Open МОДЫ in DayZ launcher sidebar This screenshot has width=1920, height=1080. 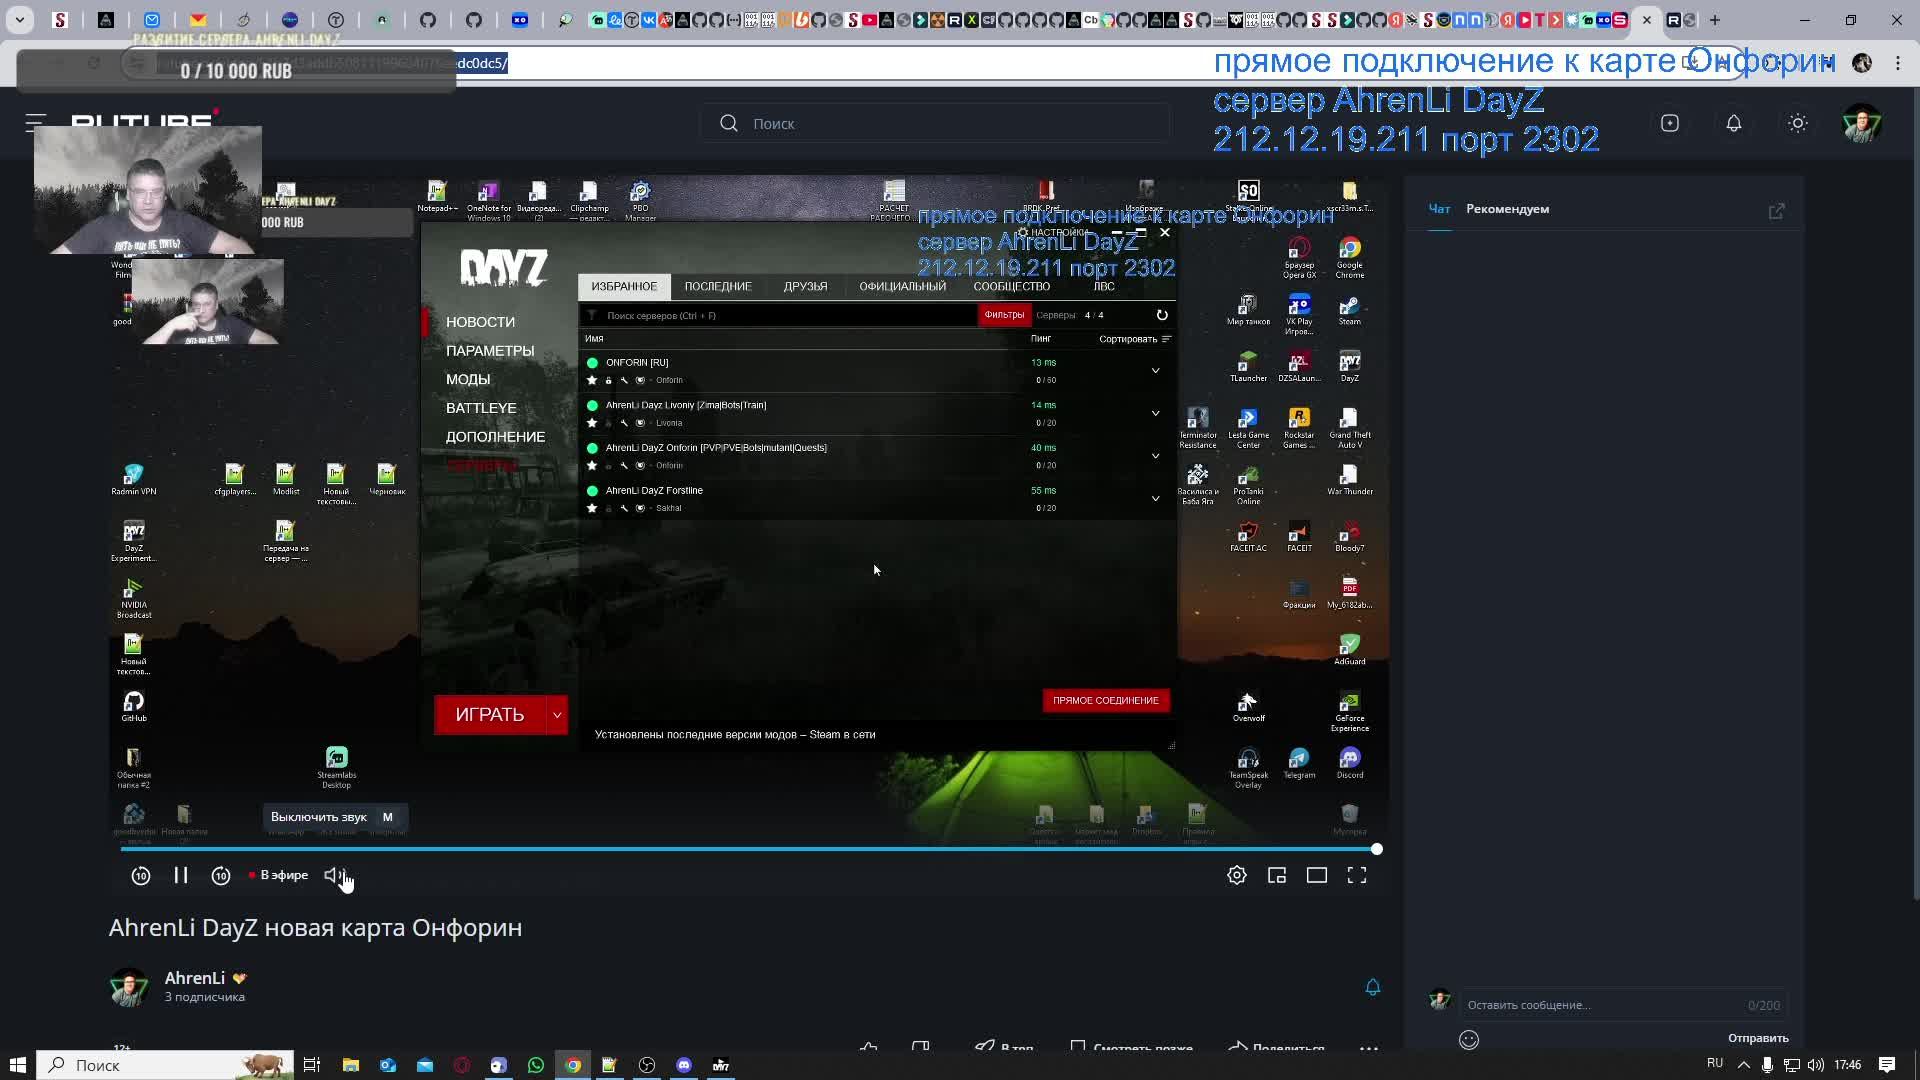point(468,380)
